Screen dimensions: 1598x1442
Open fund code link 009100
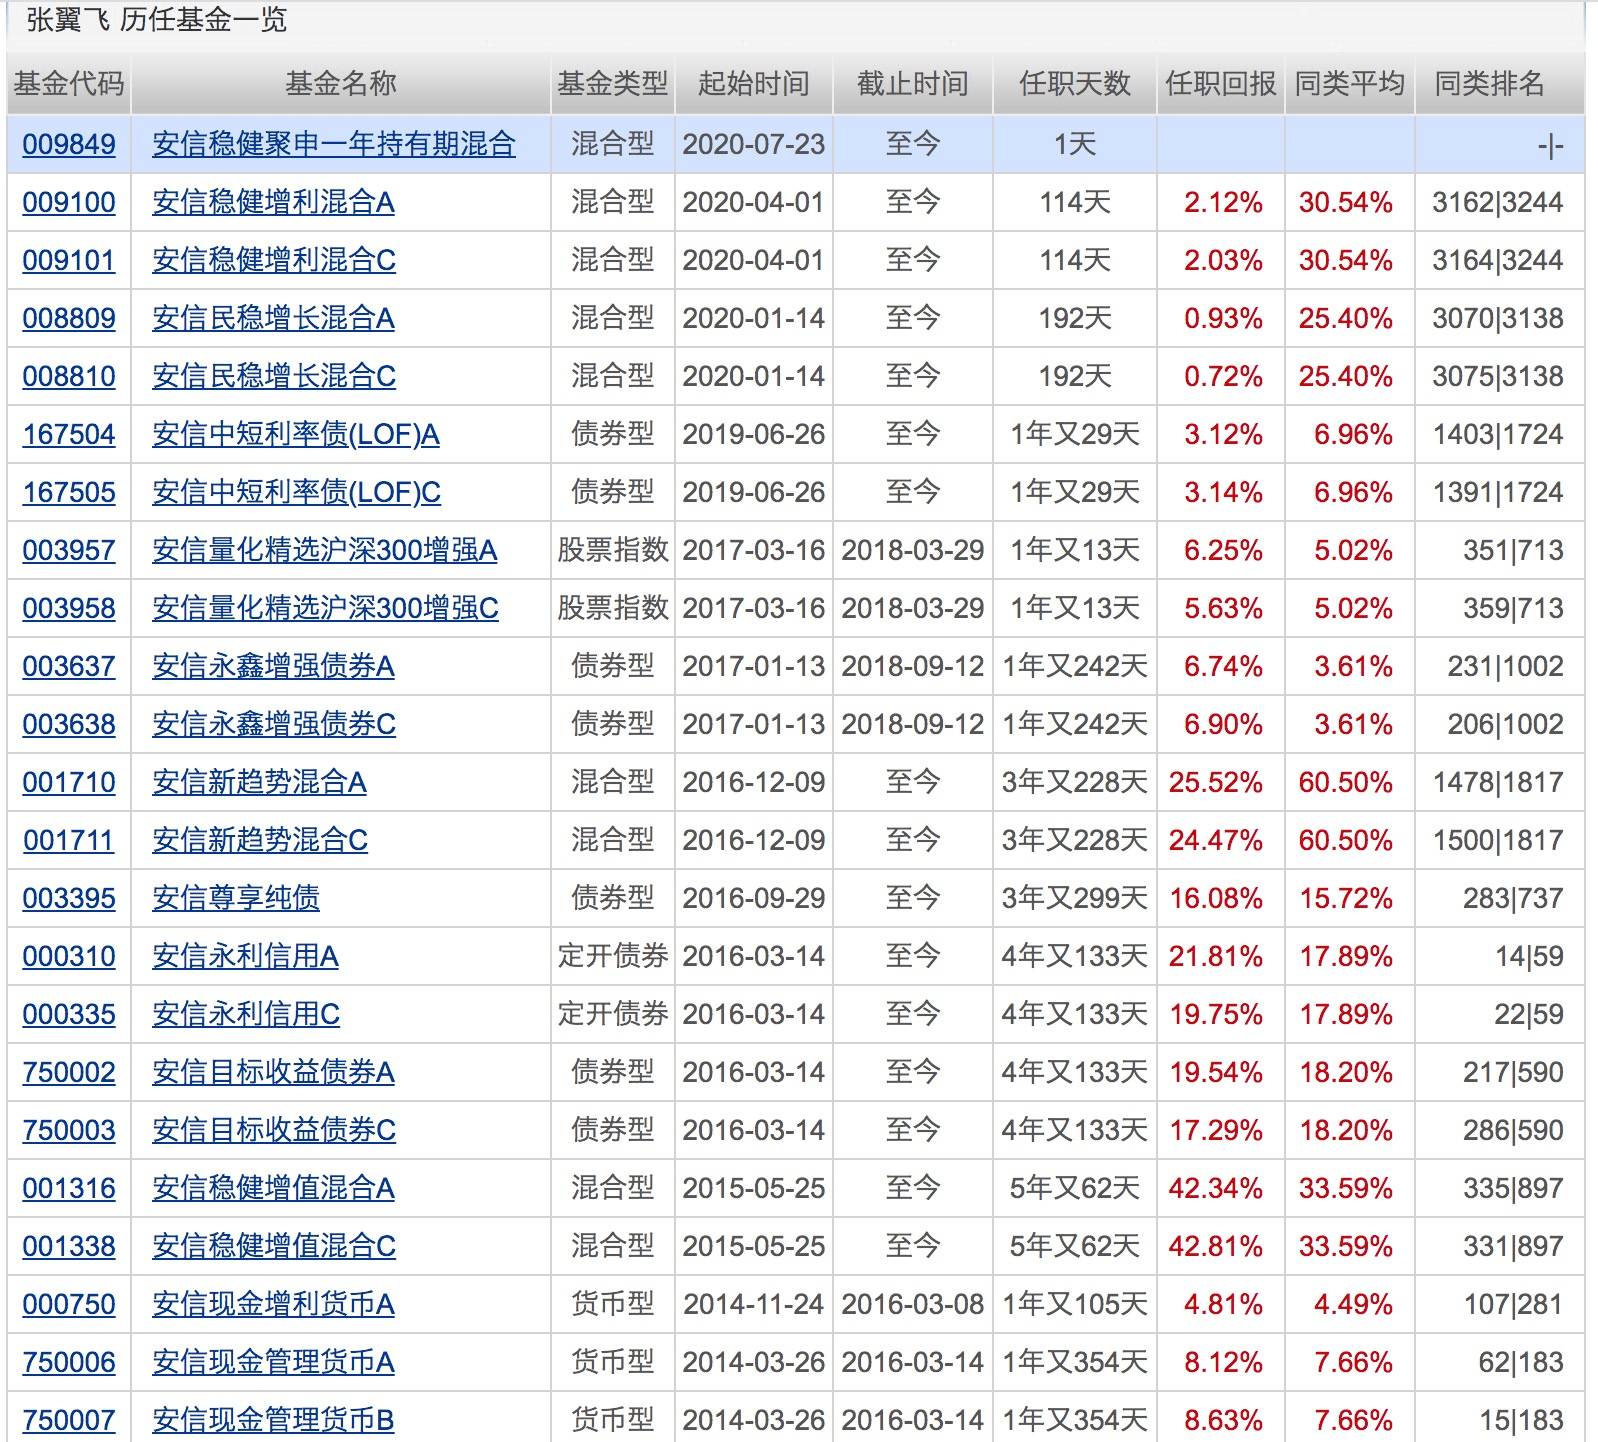(x=69, y=202)
